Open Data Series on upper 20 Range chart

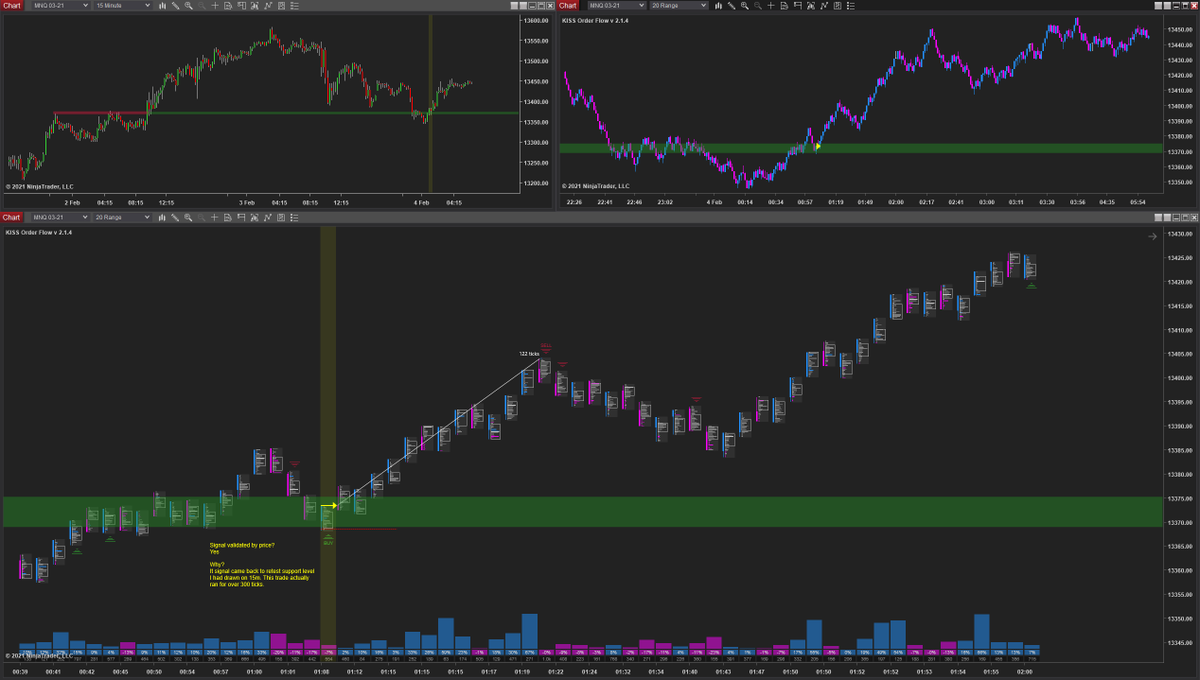tap(811, 5)
